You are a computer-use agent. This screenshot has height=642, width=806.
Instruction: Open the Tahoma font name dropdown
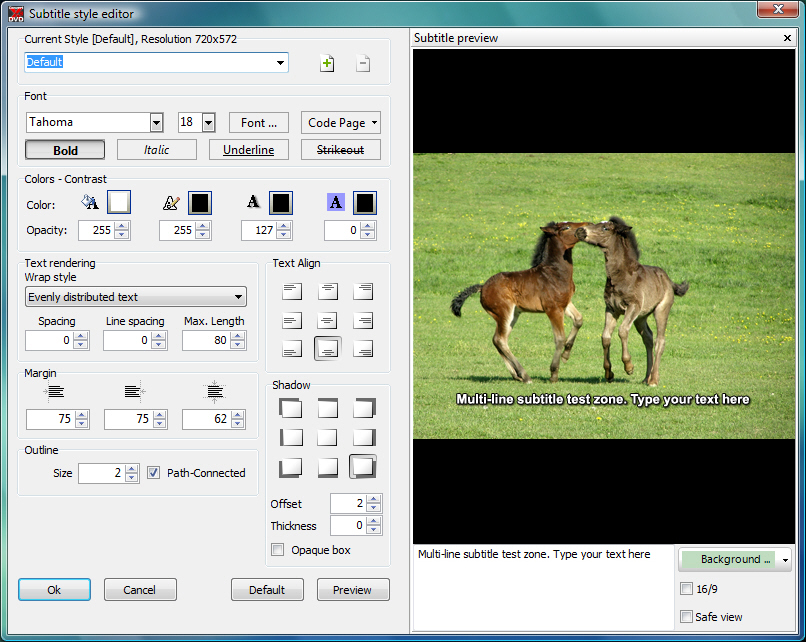pyautogui.click(x=156, y=123)
